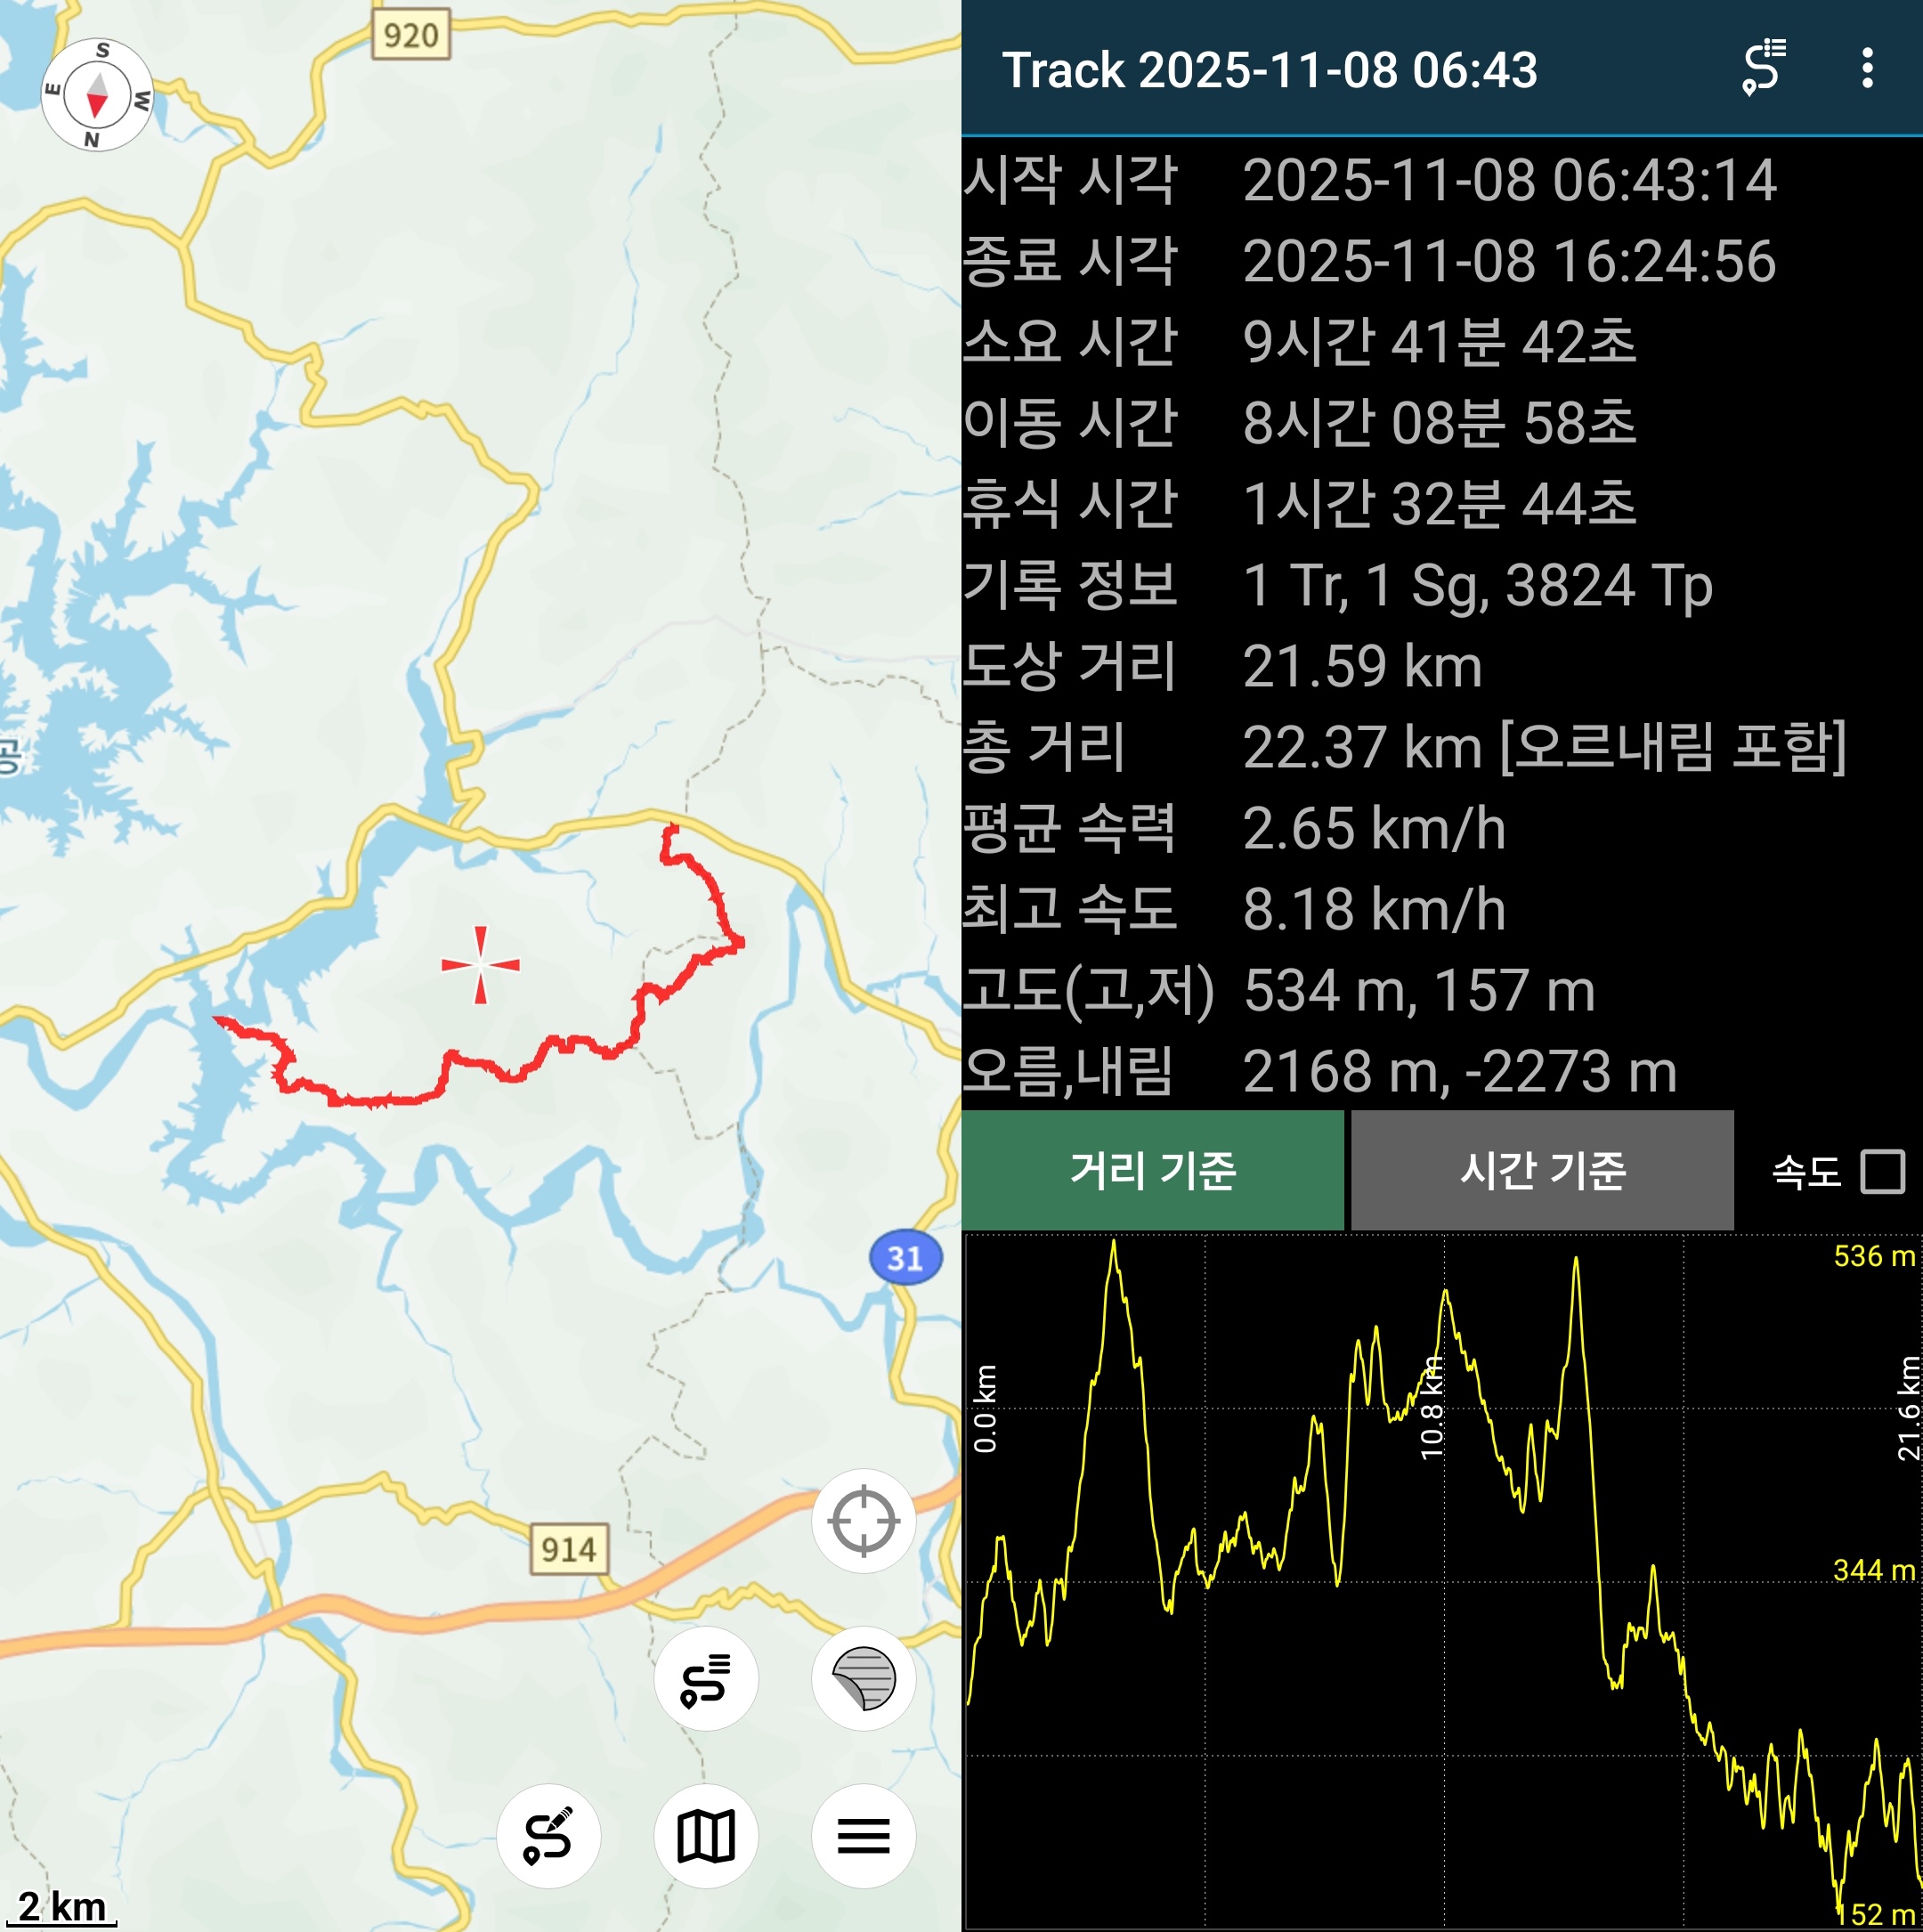Viewport: 1923px width, 1932px height.
Task: Tap the 10.8 km elevation chart marker
Action: point(1432,1408)
